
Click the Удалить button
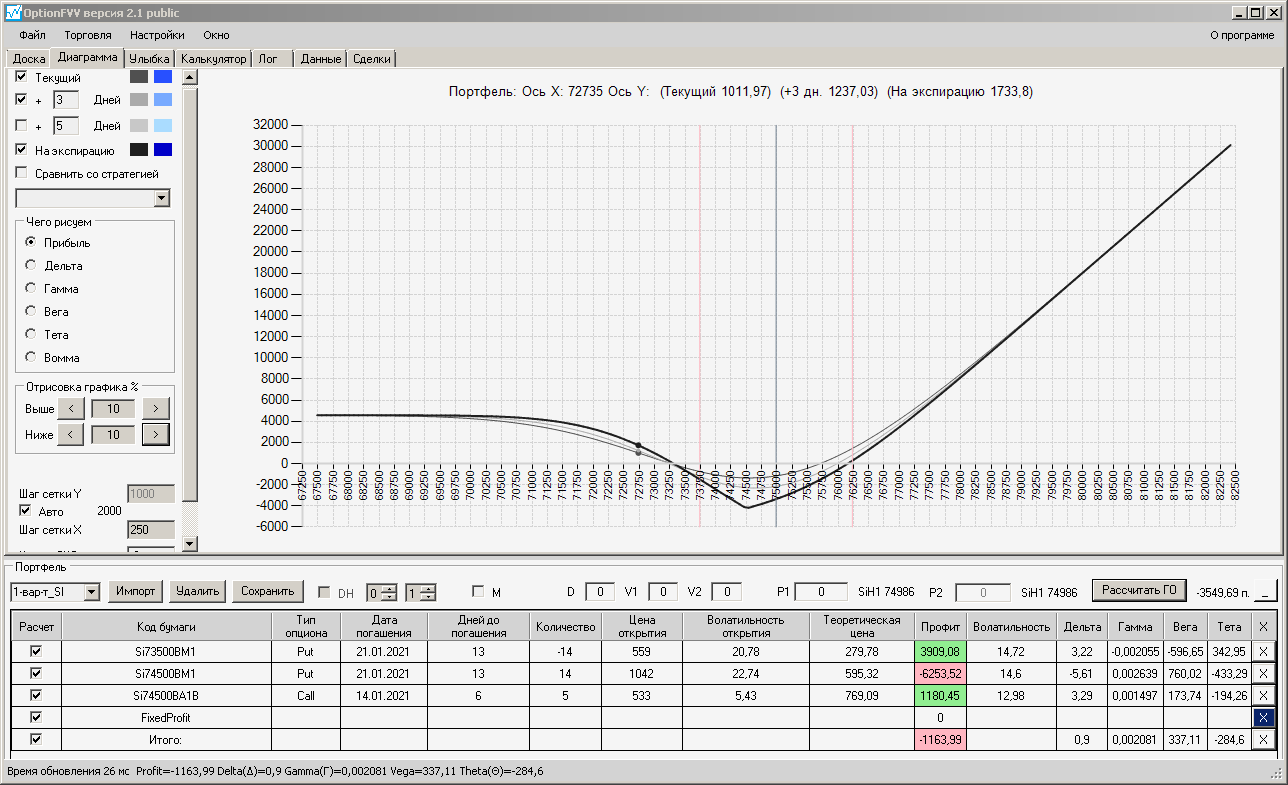[x=197, y=591]
